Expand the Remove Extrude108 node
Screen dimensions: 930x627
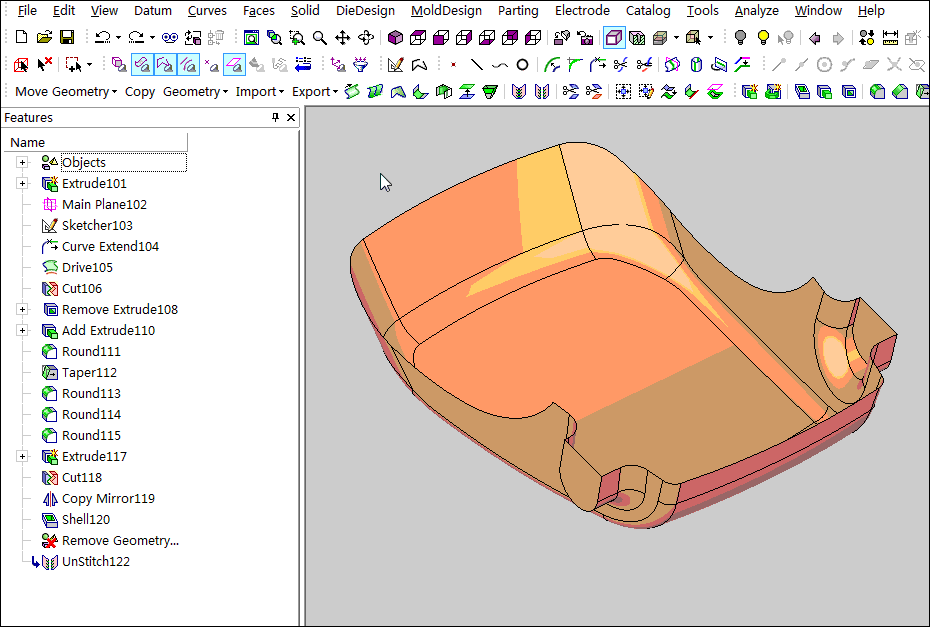click(22, 310)
